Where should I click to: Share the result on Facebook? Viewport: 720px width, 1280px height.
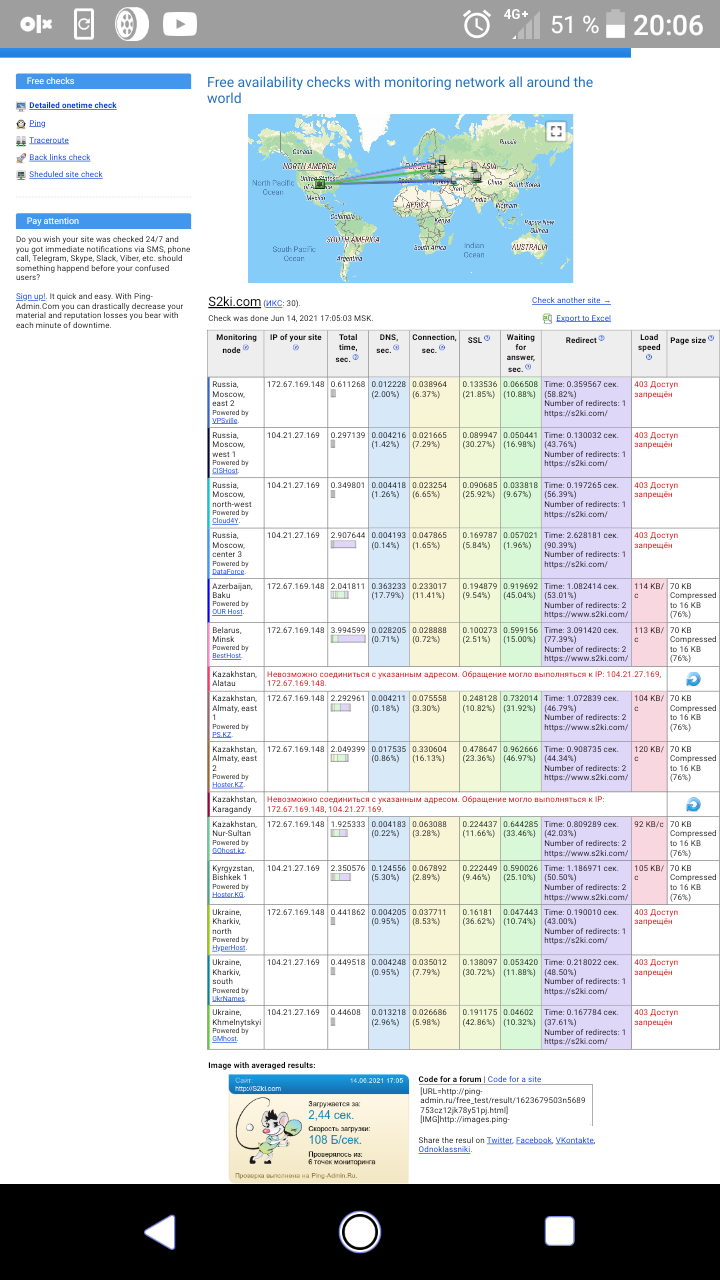[533, 1140]
